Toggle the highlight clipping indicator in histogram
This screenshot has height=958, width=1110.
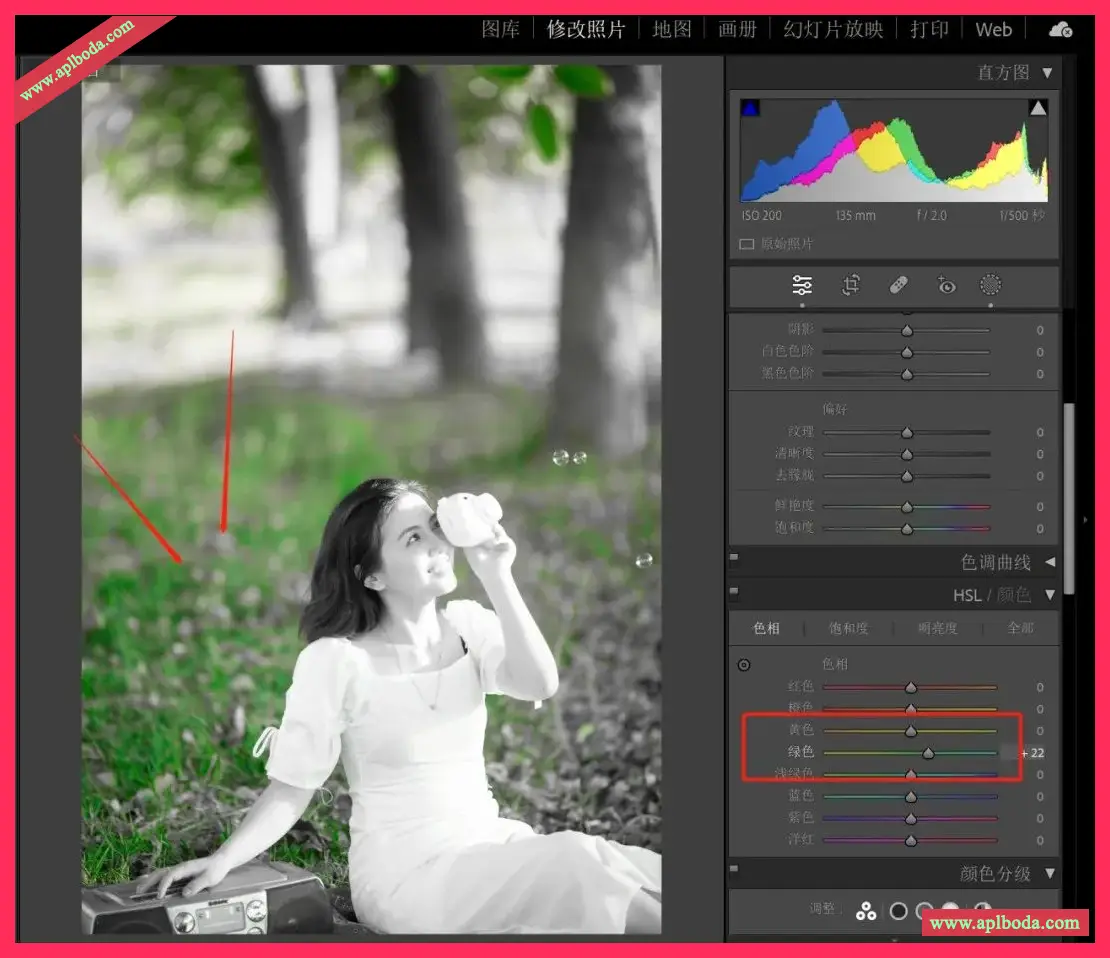point(1038,108)
